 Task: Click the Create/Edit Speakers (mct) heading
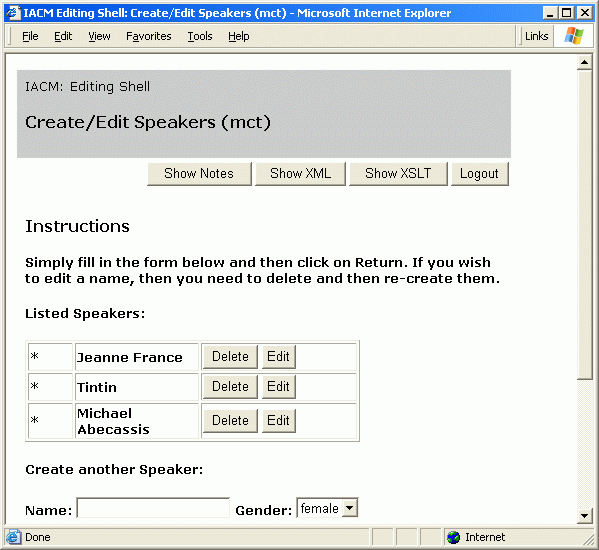point(148,122)
